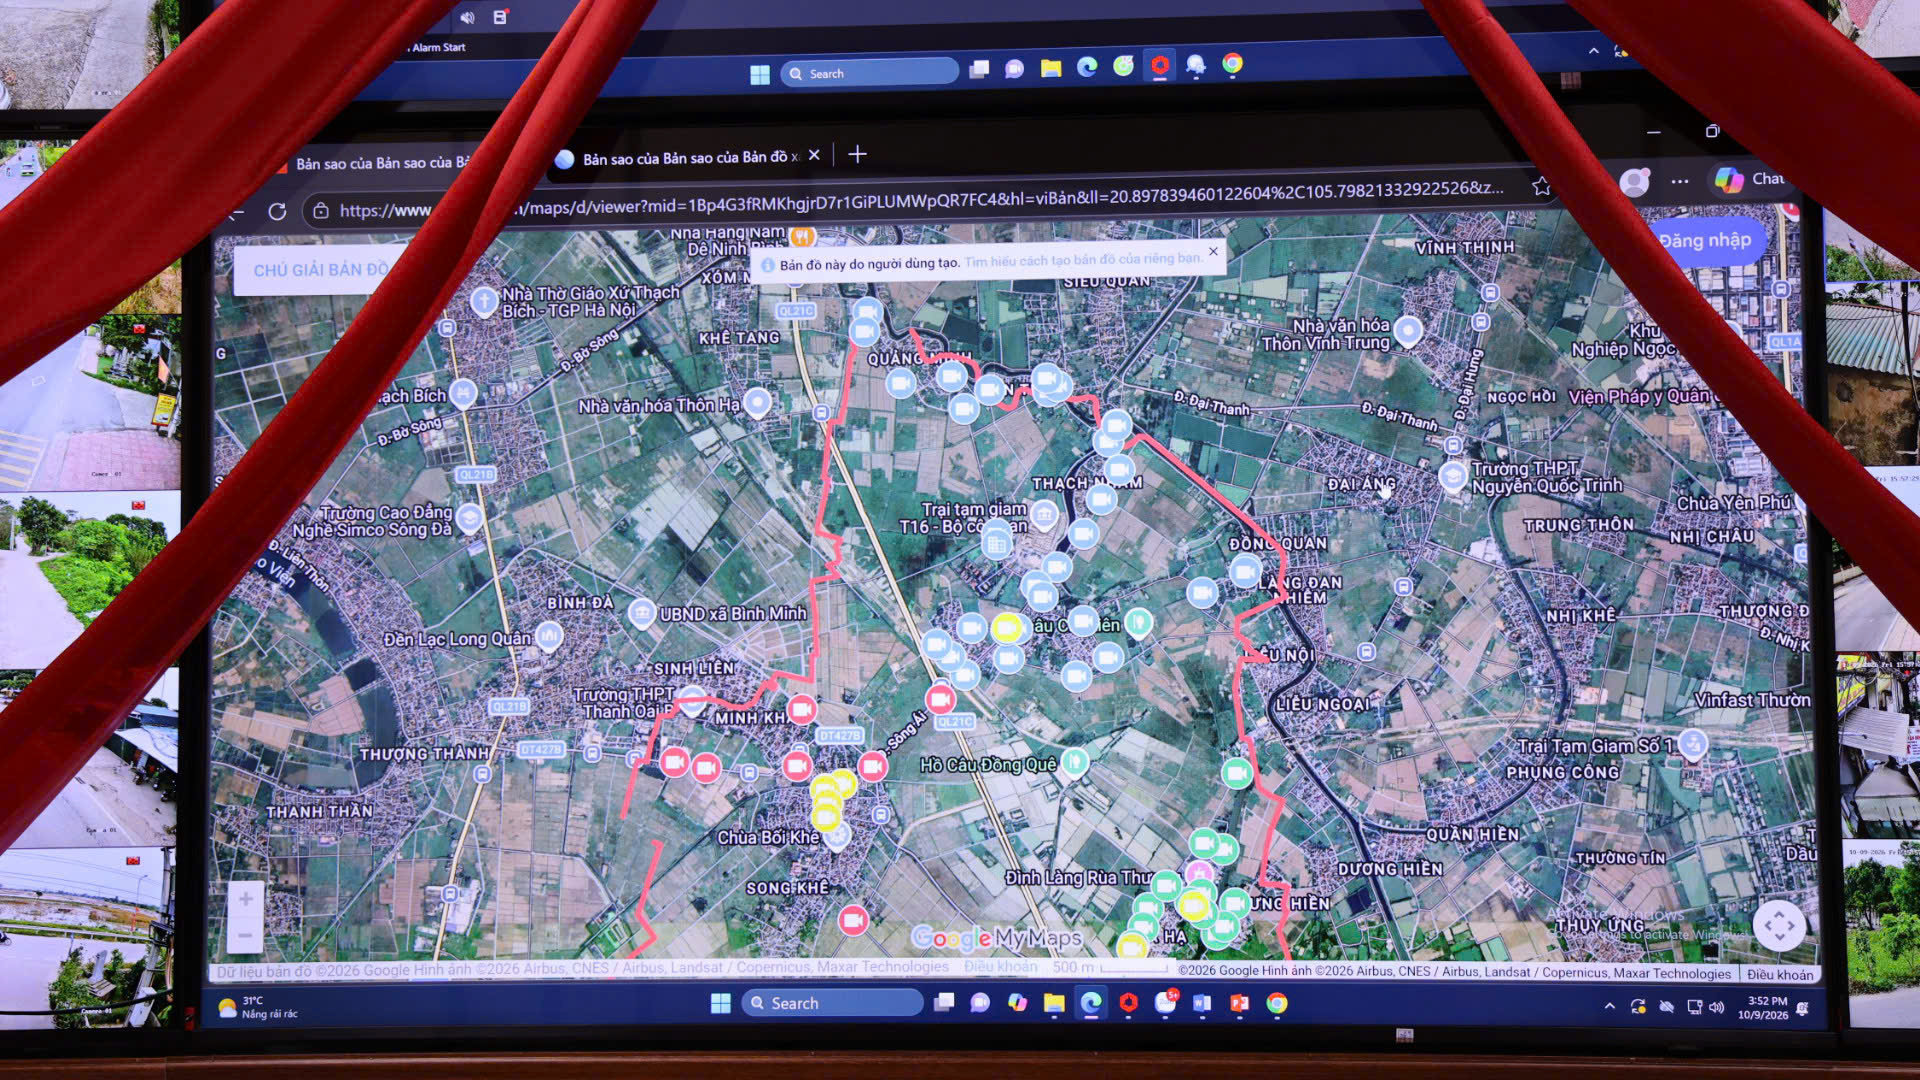Open the clock showing 3:52 PM

tap(1763, 1007)
